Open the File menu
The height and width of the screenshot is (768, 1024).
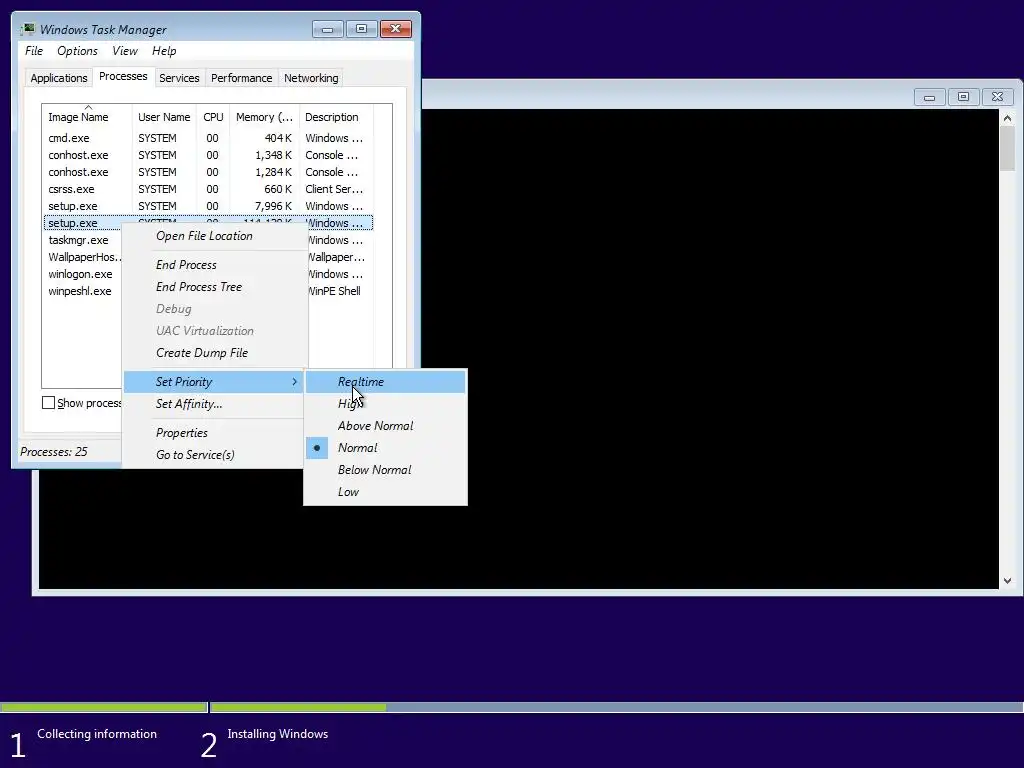pos(34,51)
